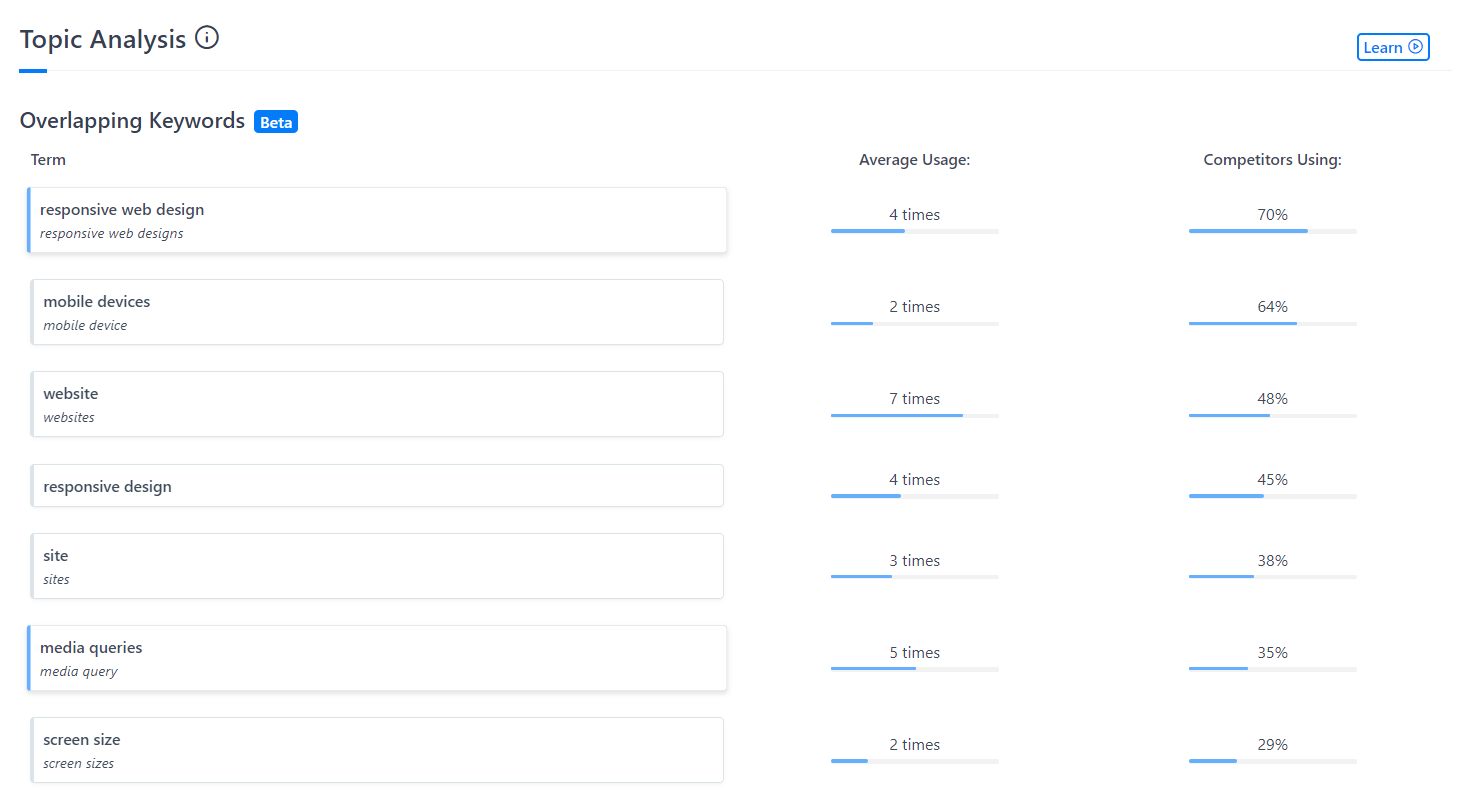The height and width of the screenshot is (800, 1467).
Task: Click the 70% competitors usage bar
Action: click(1272, 231)
